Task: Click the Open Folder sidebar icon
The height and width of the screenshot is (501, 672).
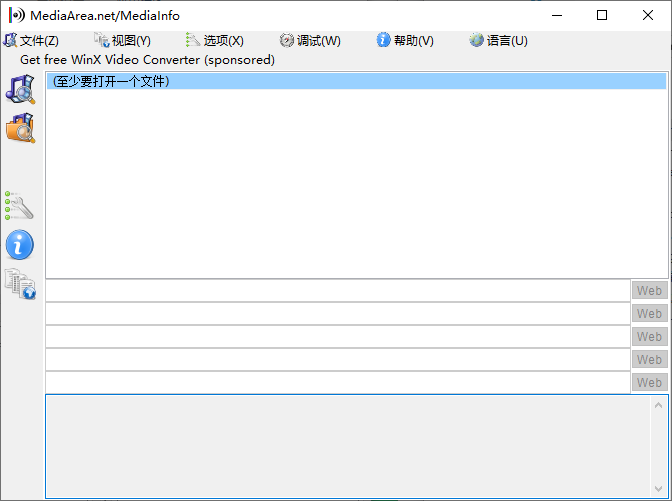Action: [20, 128]
